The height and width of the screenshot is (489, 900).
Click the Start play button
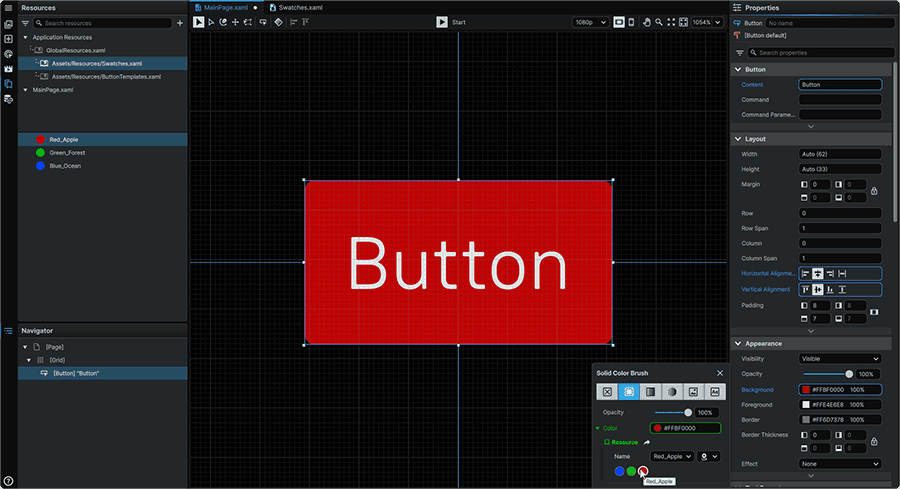[441, 22]
